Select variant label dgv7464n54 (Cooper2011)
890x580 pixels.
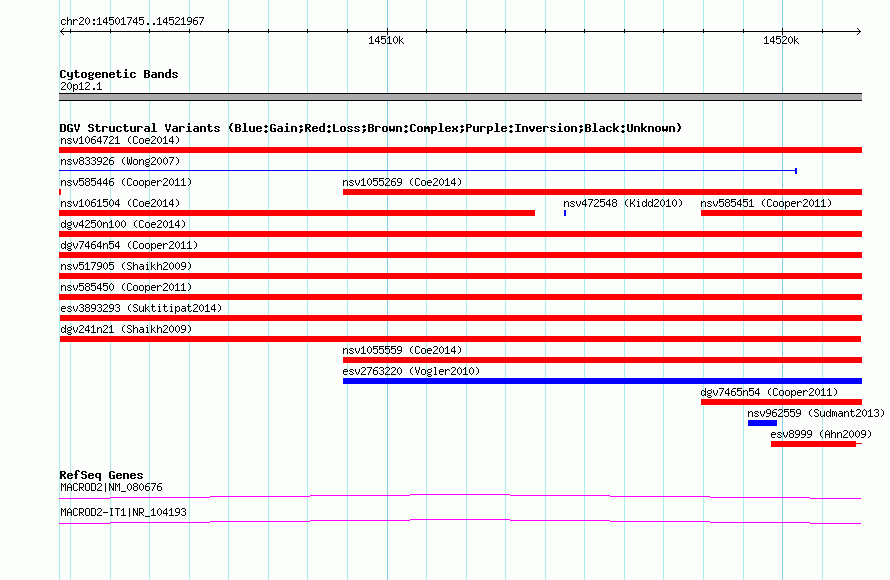[x=129, y=245]
